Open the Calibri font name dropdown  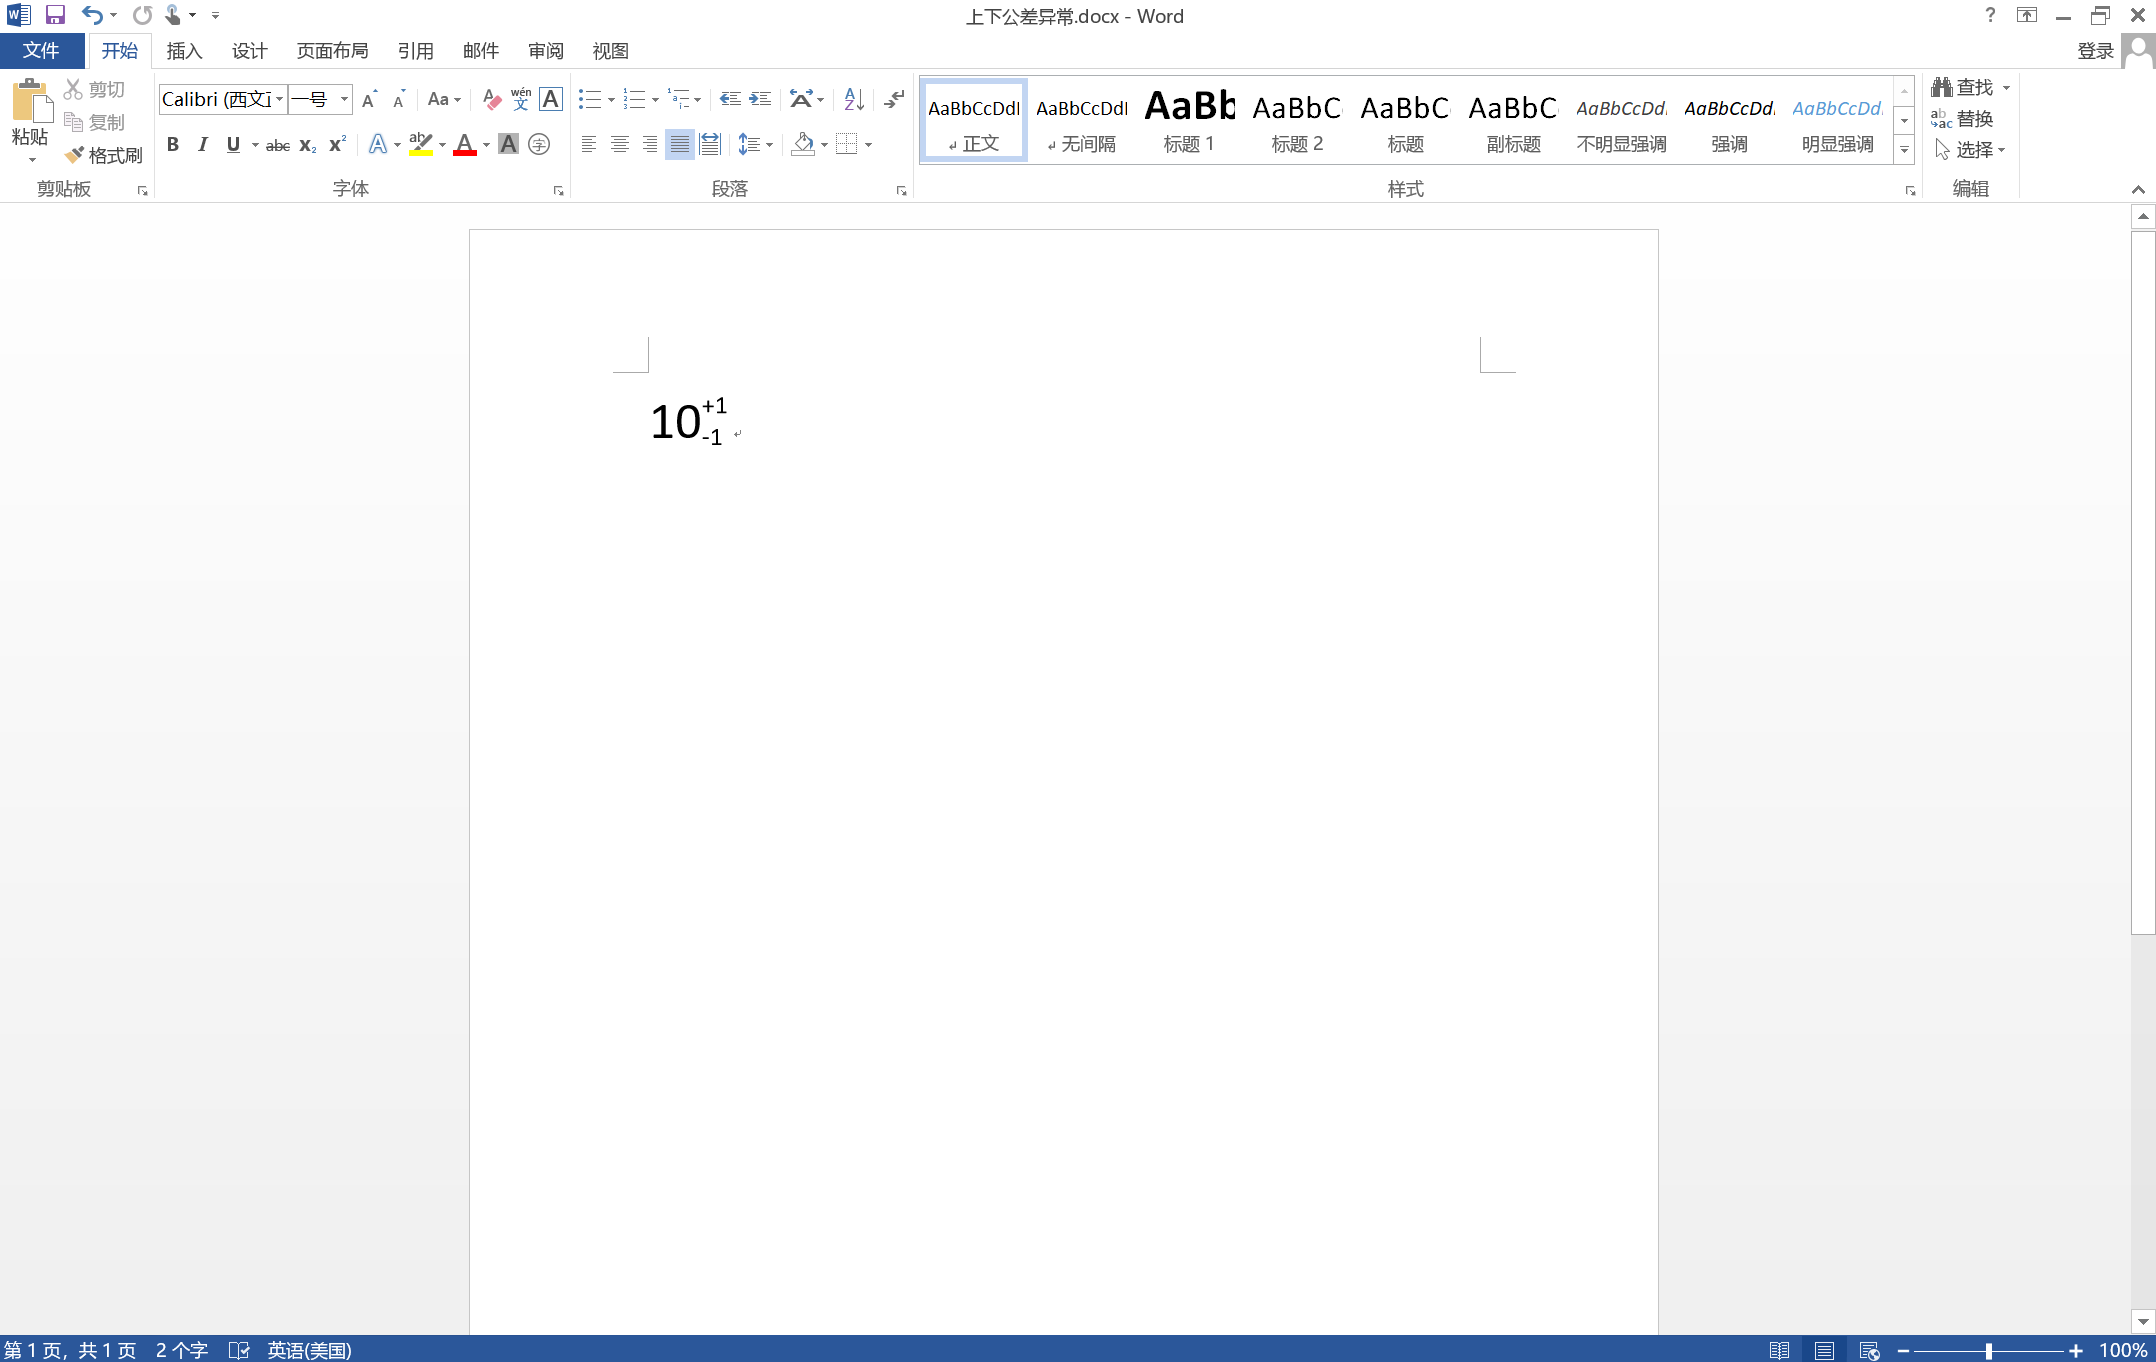point(279,99)
